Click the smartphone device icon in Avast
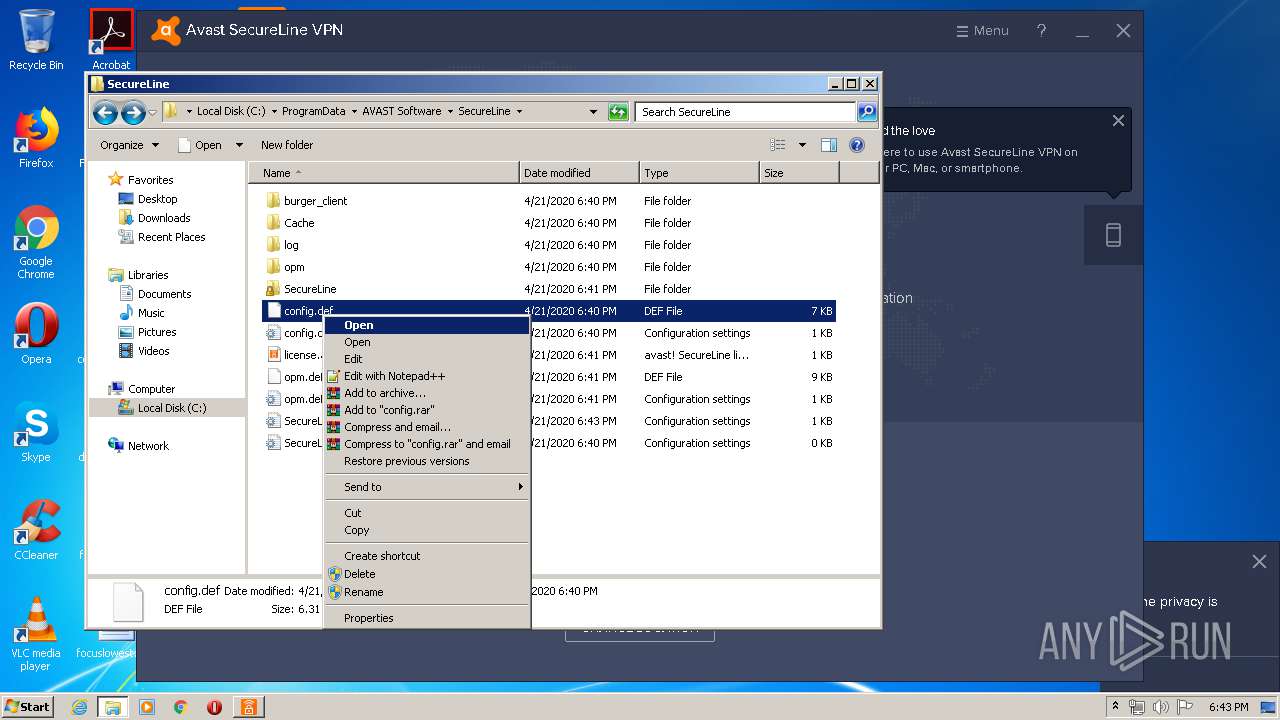This screenshot has height=720, width=1280. click(1113, 235)
